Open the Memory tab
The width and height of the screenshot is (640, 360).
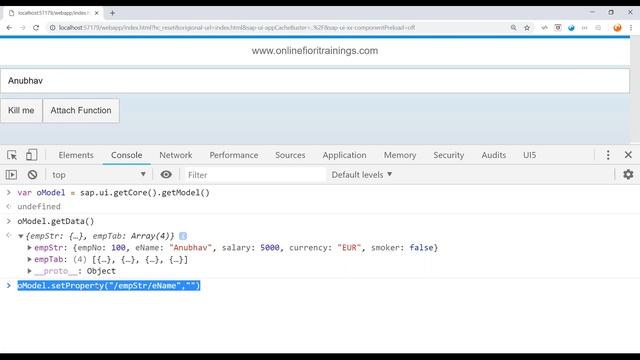[x=400, y=155]
